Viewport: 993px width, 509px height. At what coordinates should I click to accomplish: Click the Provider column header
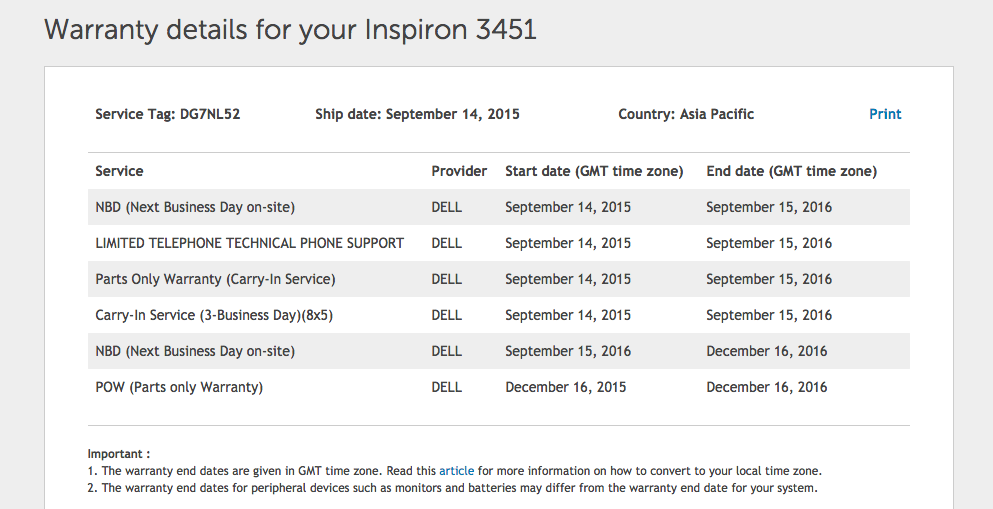[459, 171]
